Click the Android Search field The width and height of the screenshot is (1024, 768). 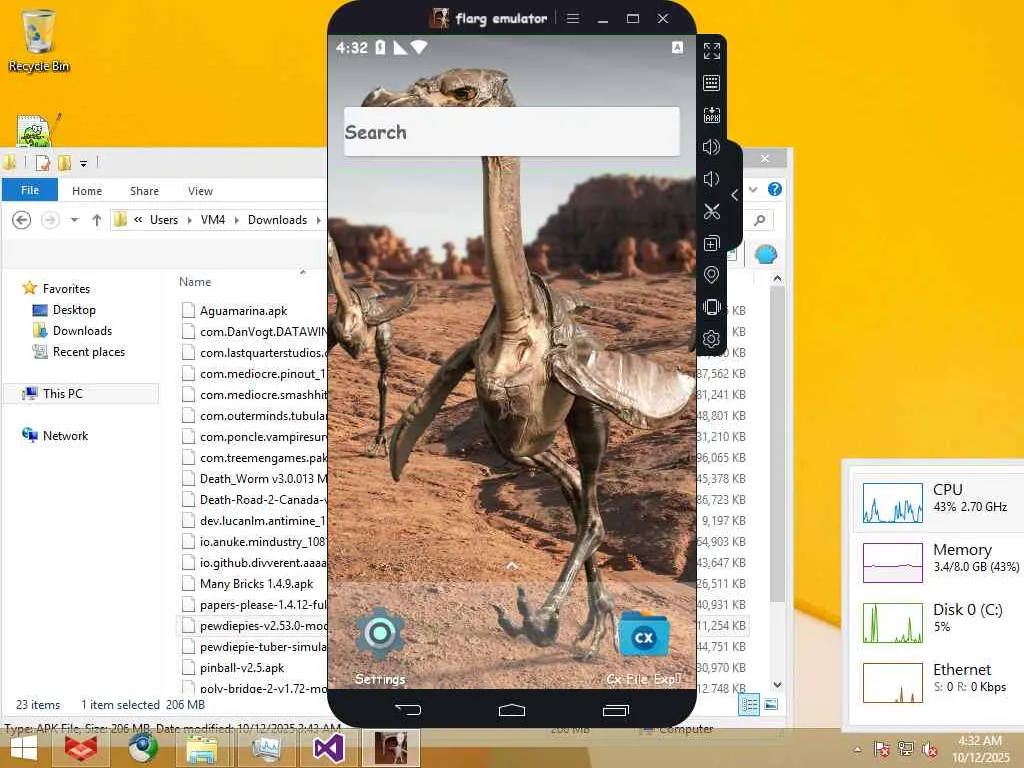coord(512,132)
